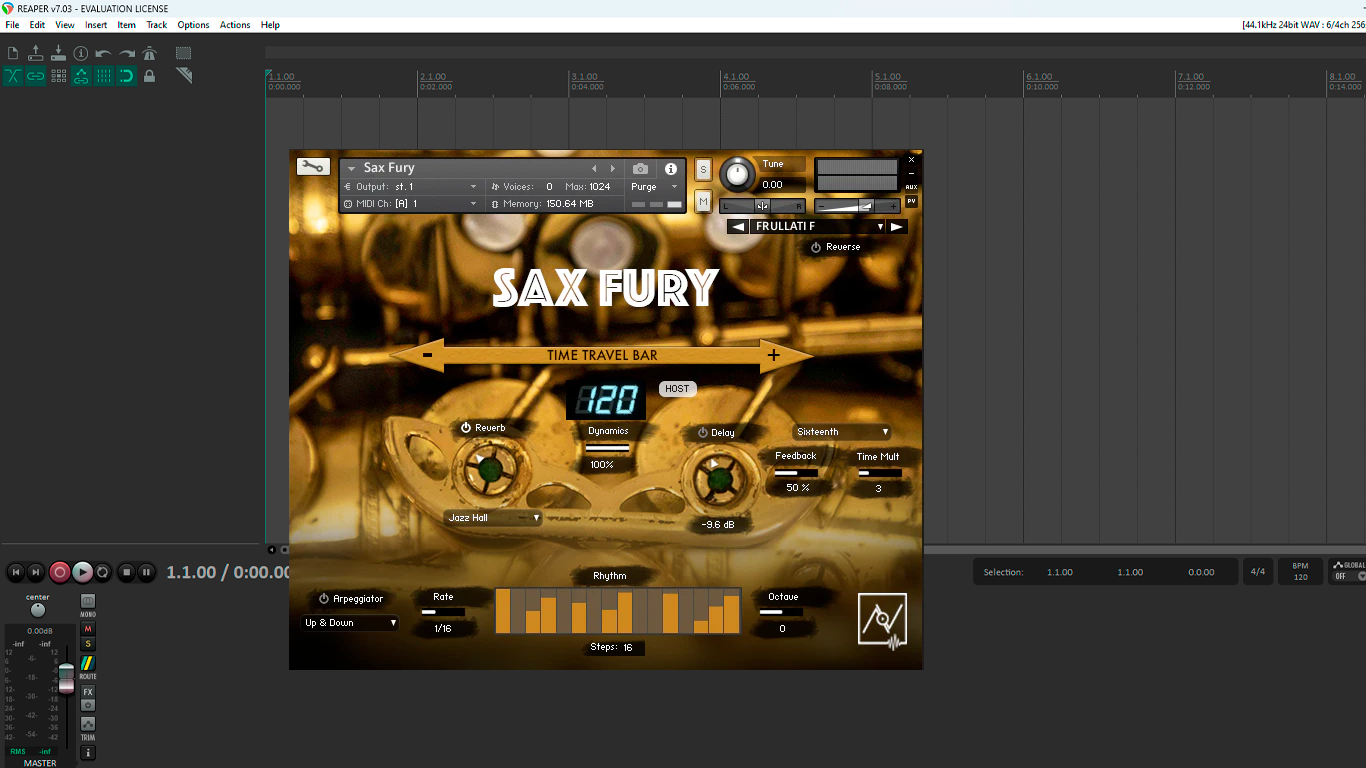The image size is (1366, 768).
Task: Toggle auto-crossfade toolbar icon
Action: coord(13,76)
